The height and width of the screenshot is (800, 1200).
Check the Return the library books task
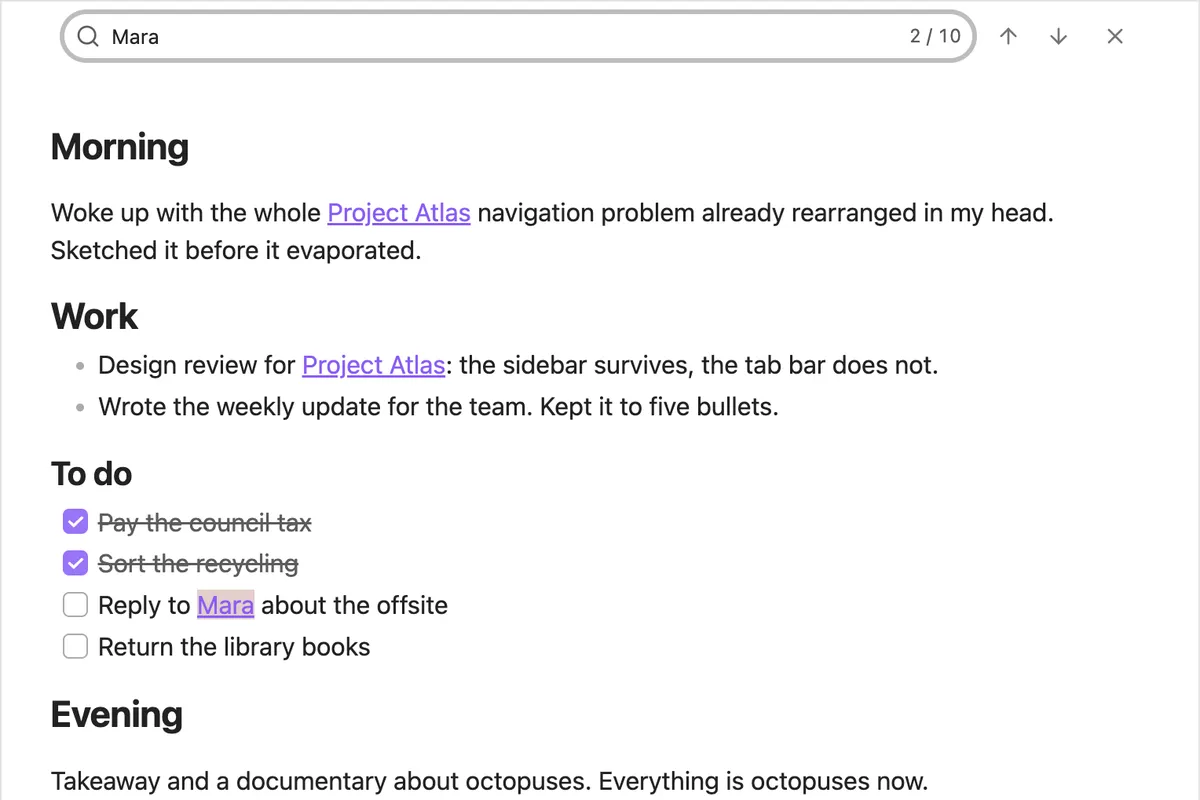point(75,647)
